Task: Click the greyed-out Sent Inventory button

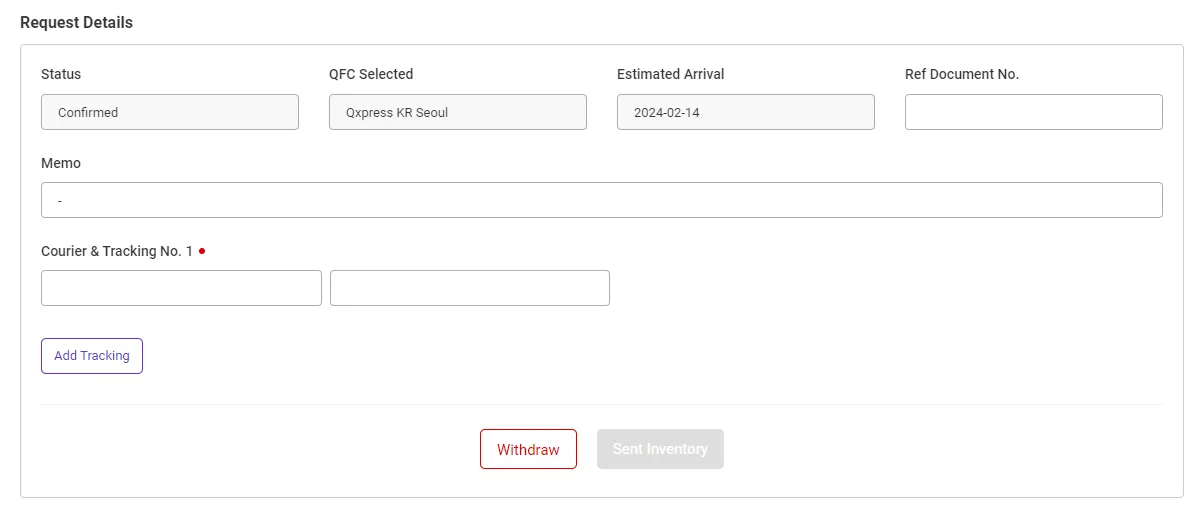Action: tap(660, 449)
